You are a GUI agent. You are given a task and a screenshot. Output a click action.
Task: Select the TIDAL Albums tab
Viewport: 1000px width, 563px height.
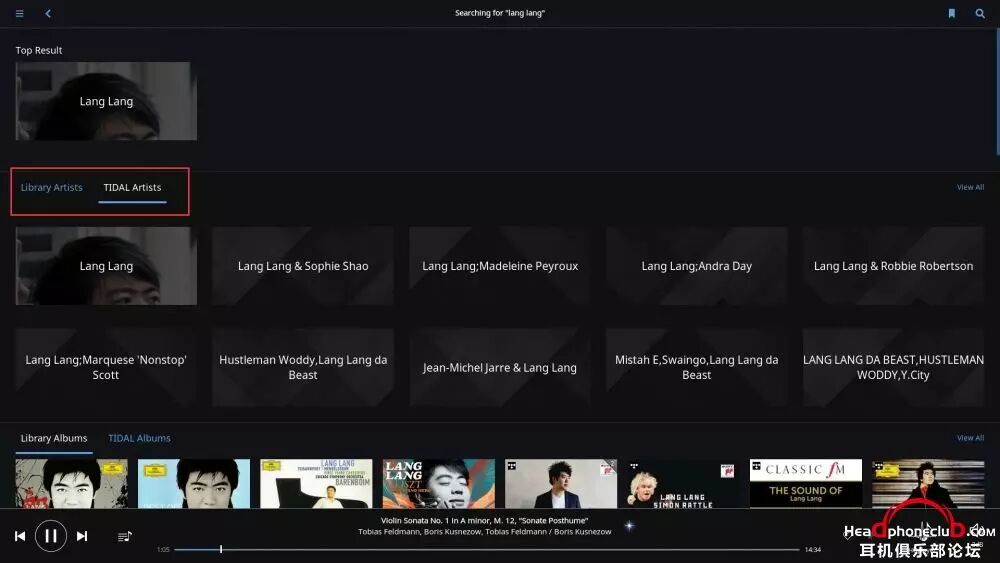point(139,438)
